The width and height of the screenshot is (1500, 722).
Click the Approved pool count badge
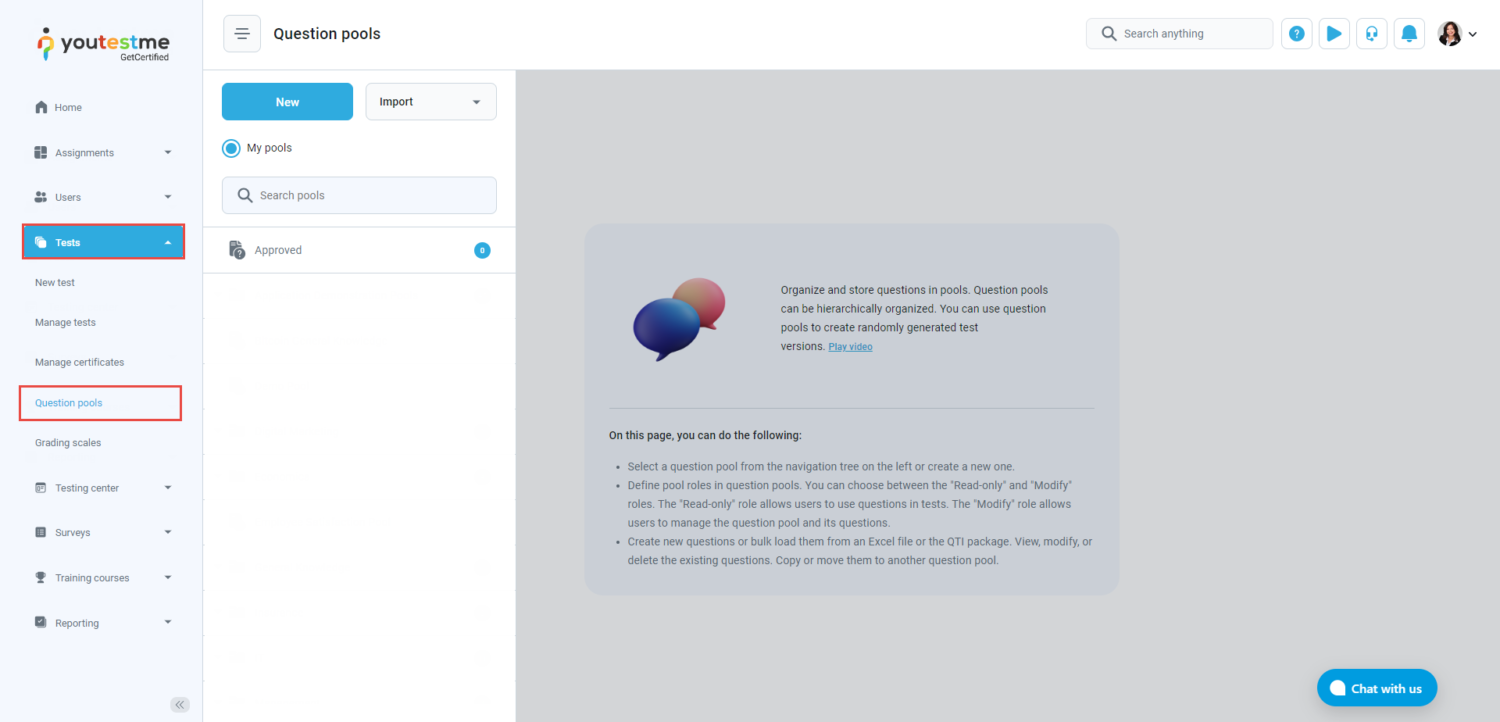[x=482, y=250]
